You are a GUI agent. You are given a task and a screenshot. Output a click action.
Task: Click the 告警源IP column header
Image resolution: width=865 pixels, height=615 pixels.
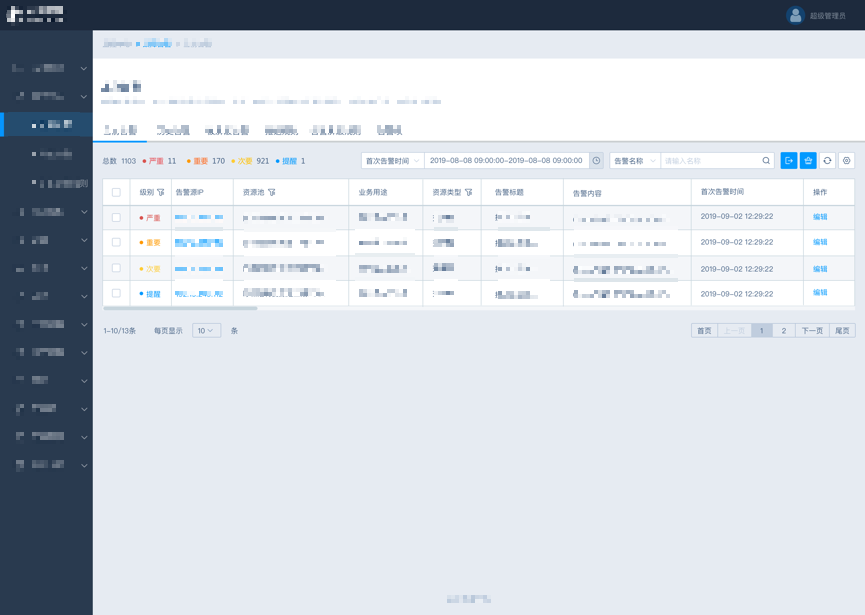point(189,192)
